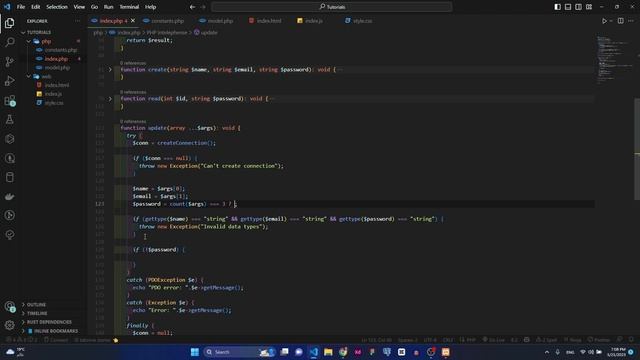Open the Run menu
640x360 pixels.
tap(109, 7)
